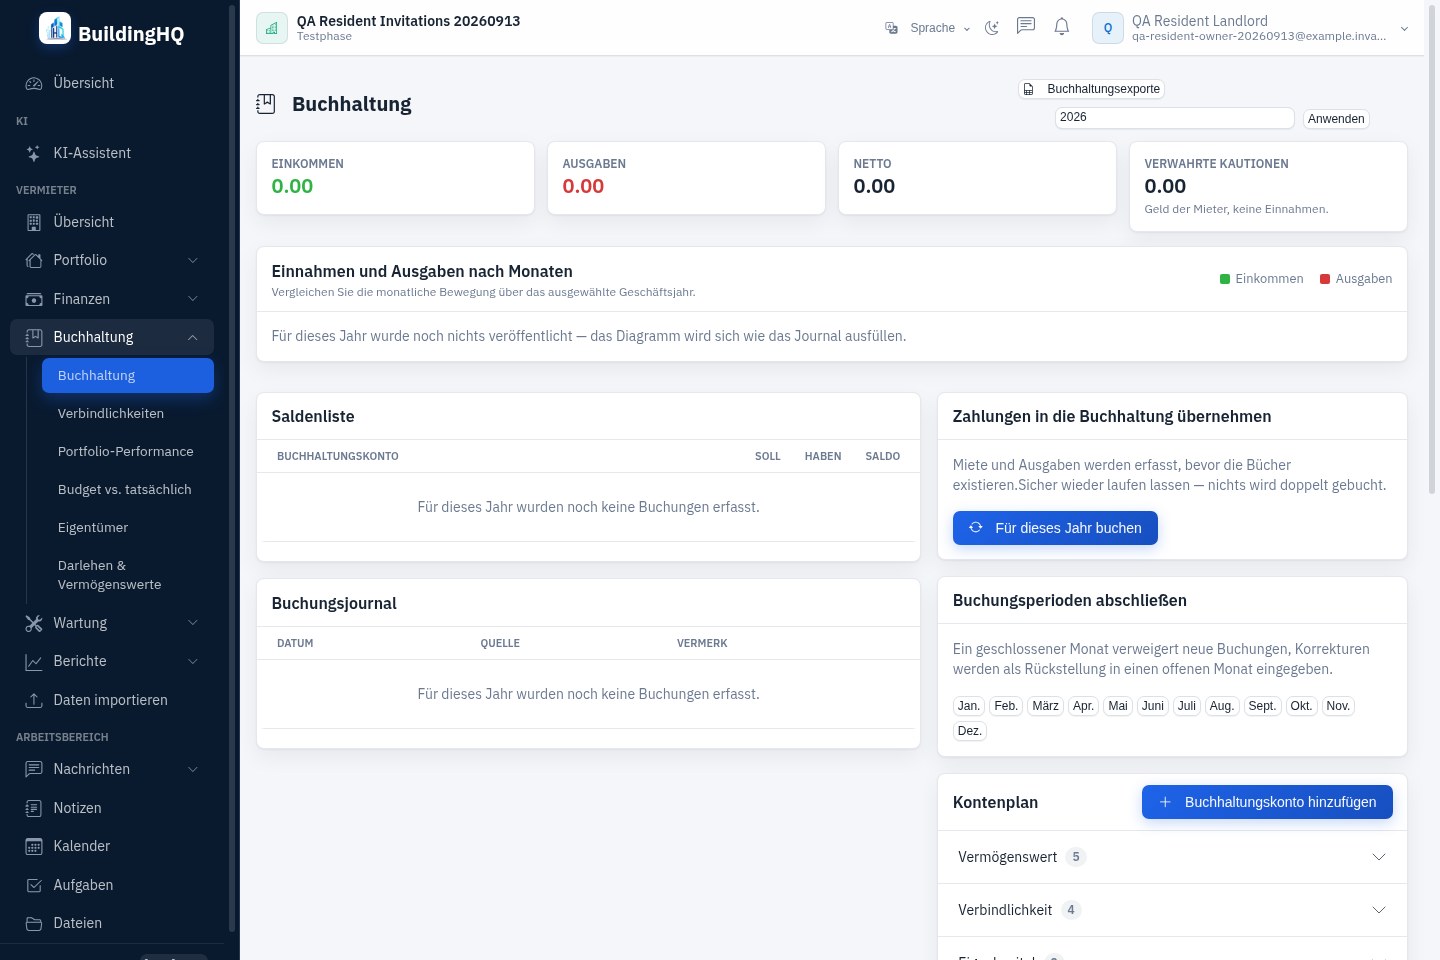Click the user avatar Q icon

(1108, 28)
